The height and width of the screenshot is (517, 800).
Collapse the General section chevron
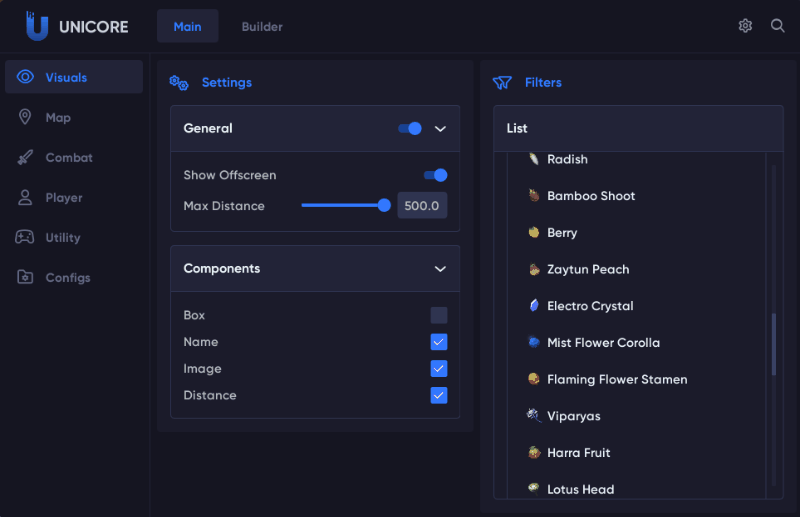440,128
